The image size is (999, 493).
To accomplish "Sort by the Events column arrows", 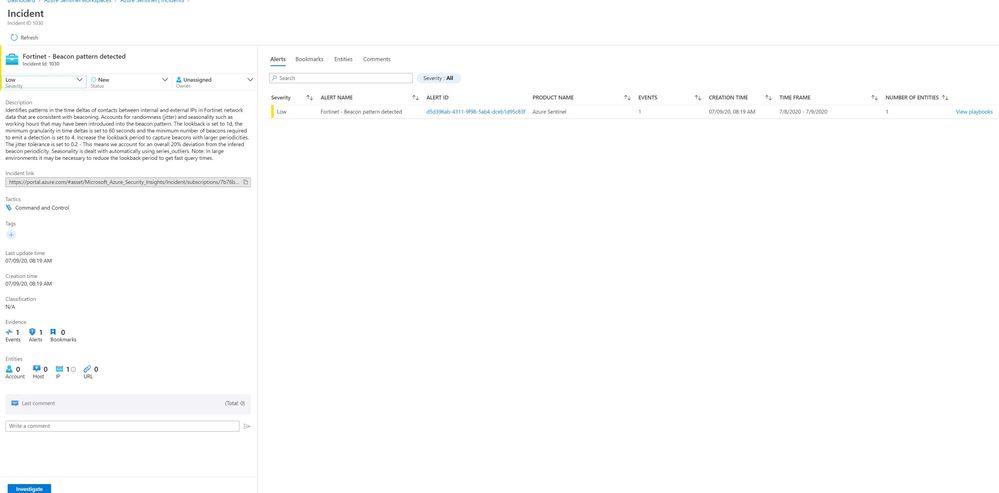I will pyautogui.click(x=698, y=97).
